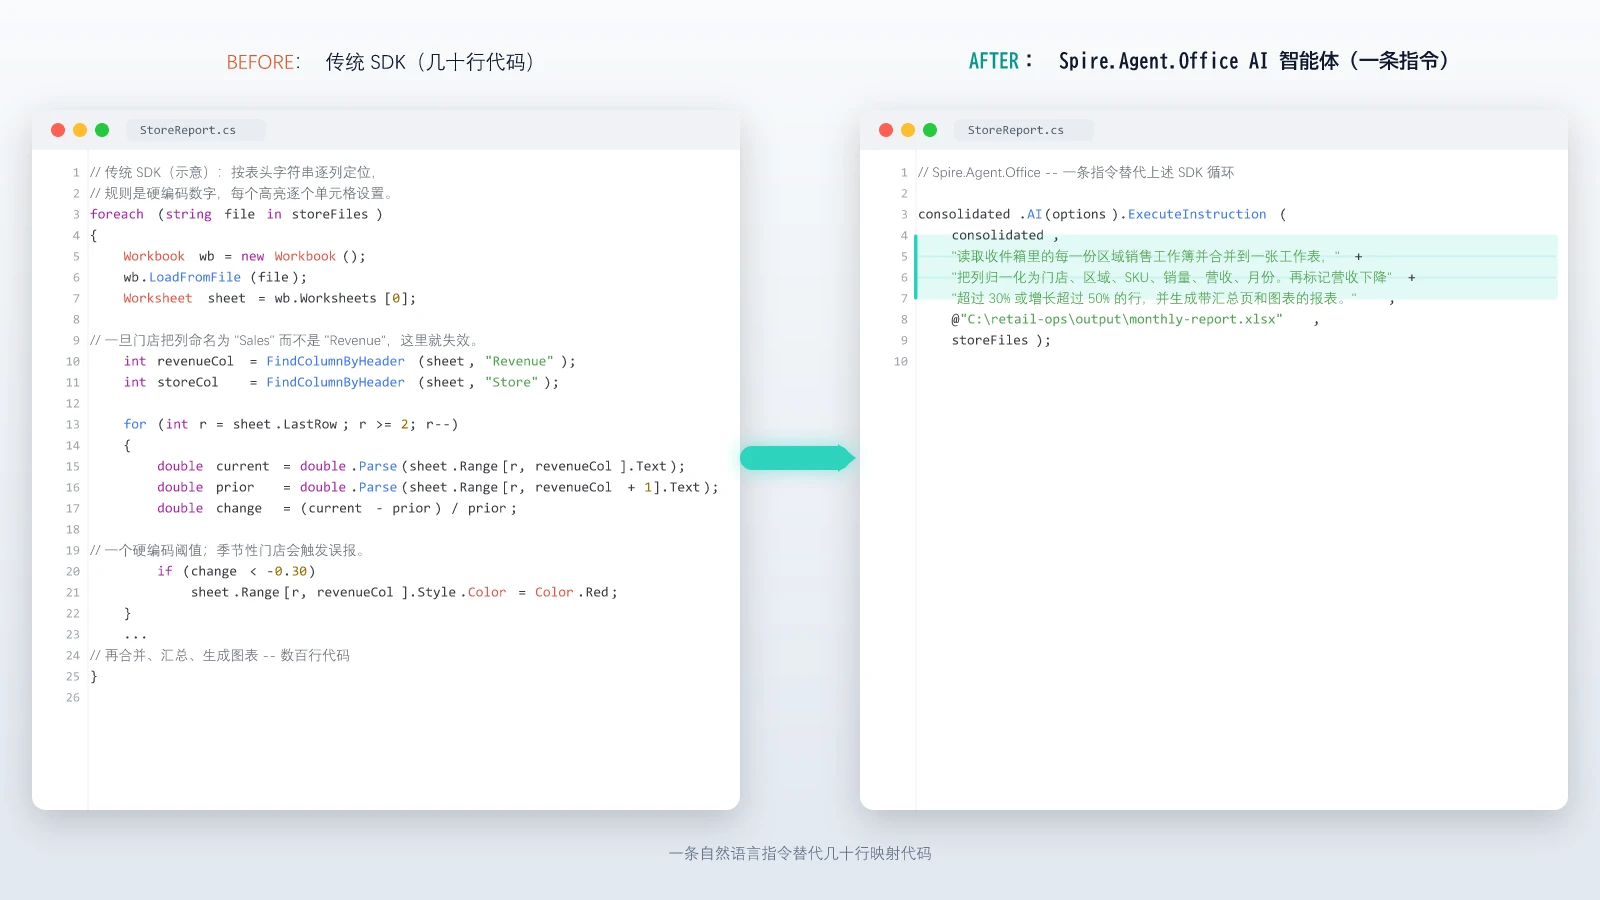Viewport: 1600px width, 900px height.
Task: Click the 'storeFiles );' line in right window
Action: [x=1001, y=340]
